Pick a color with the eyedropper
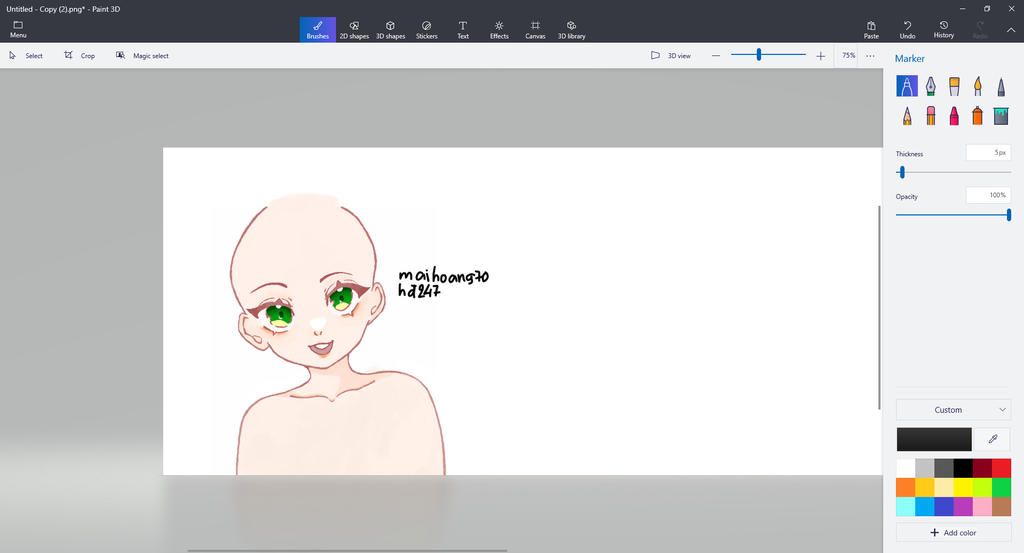 coord(993,439)
